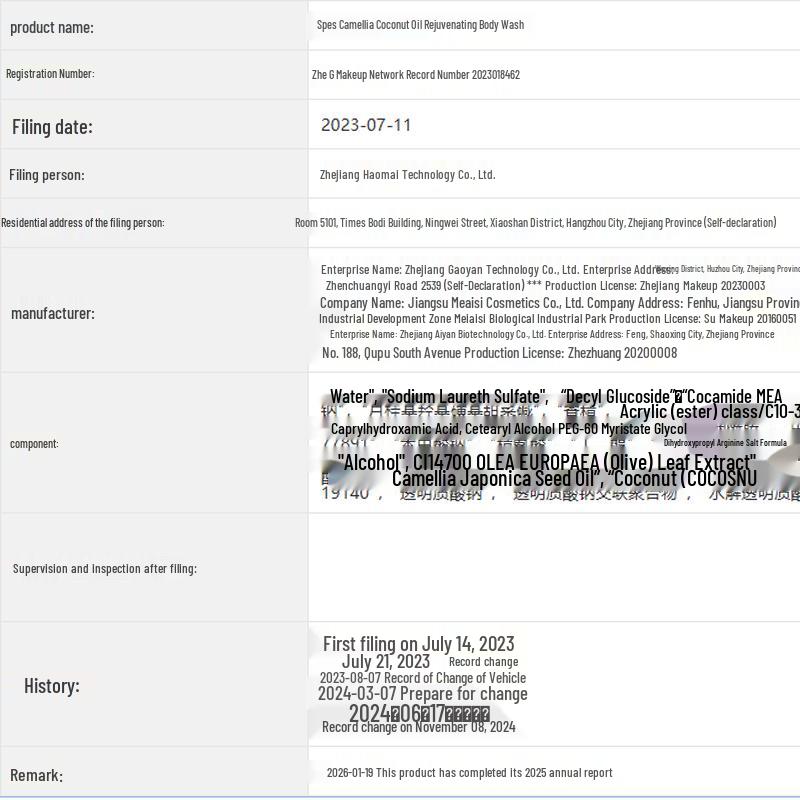Image resolution: width=800 pixels, height=800 pixels.
Task: Click 'Dihydroxypropyl Arginine Salt Formula' text
Action: pos(725,443)
